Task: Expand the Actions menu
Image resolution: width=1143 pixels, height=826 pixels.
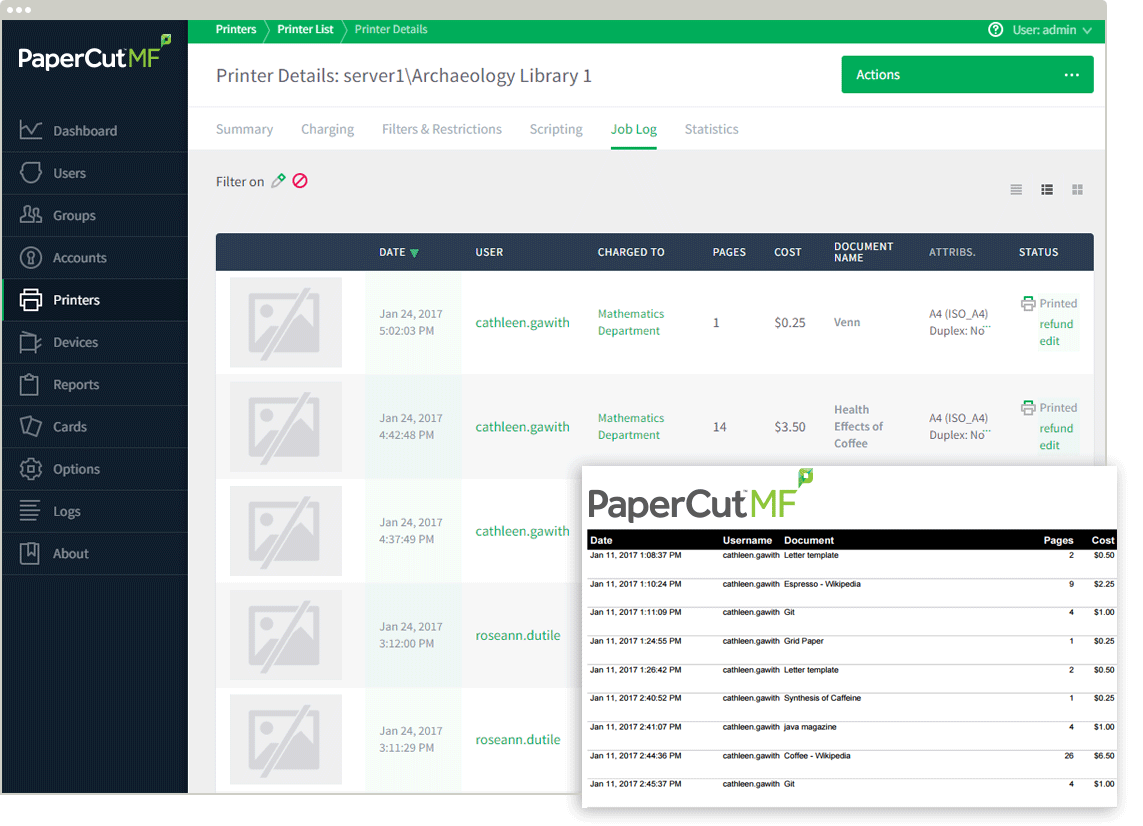Action: [967, 74]
